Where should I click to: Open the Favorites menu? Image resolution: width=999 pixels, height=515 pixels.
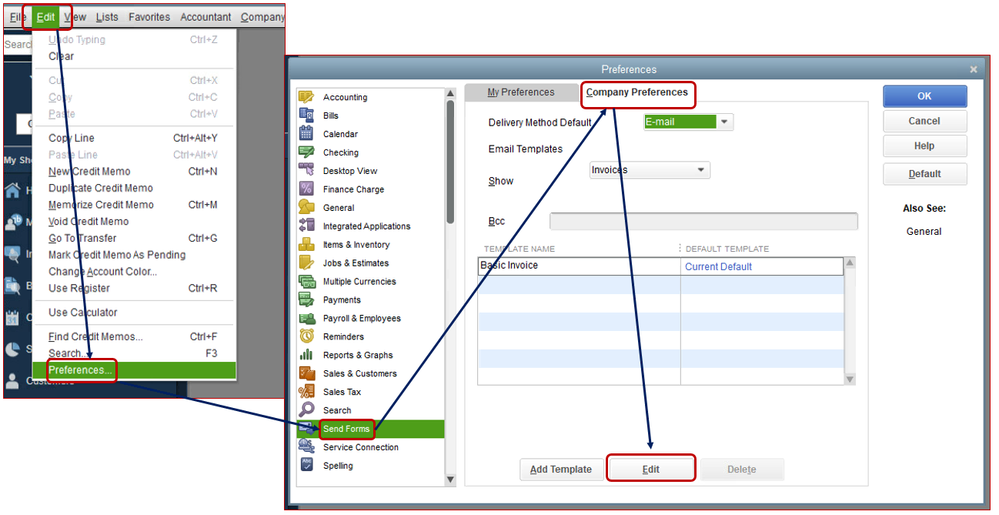click(150, 17)
